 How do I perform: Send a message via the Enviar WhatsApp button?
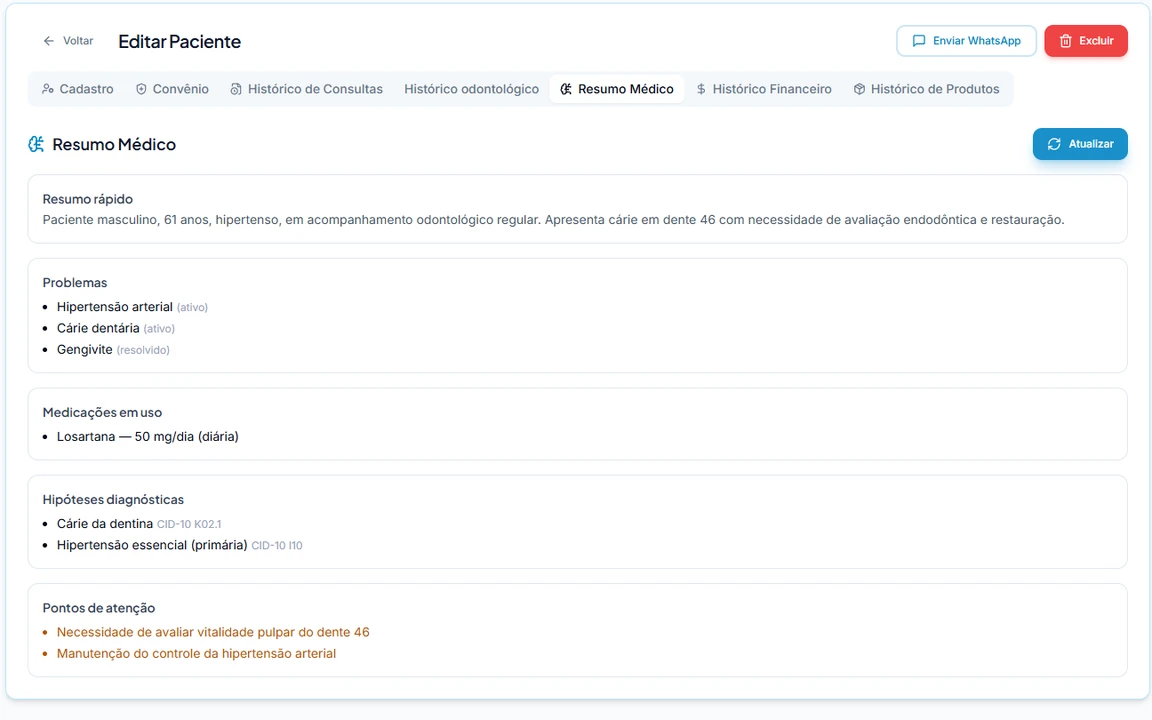click(x=966, y=41)
